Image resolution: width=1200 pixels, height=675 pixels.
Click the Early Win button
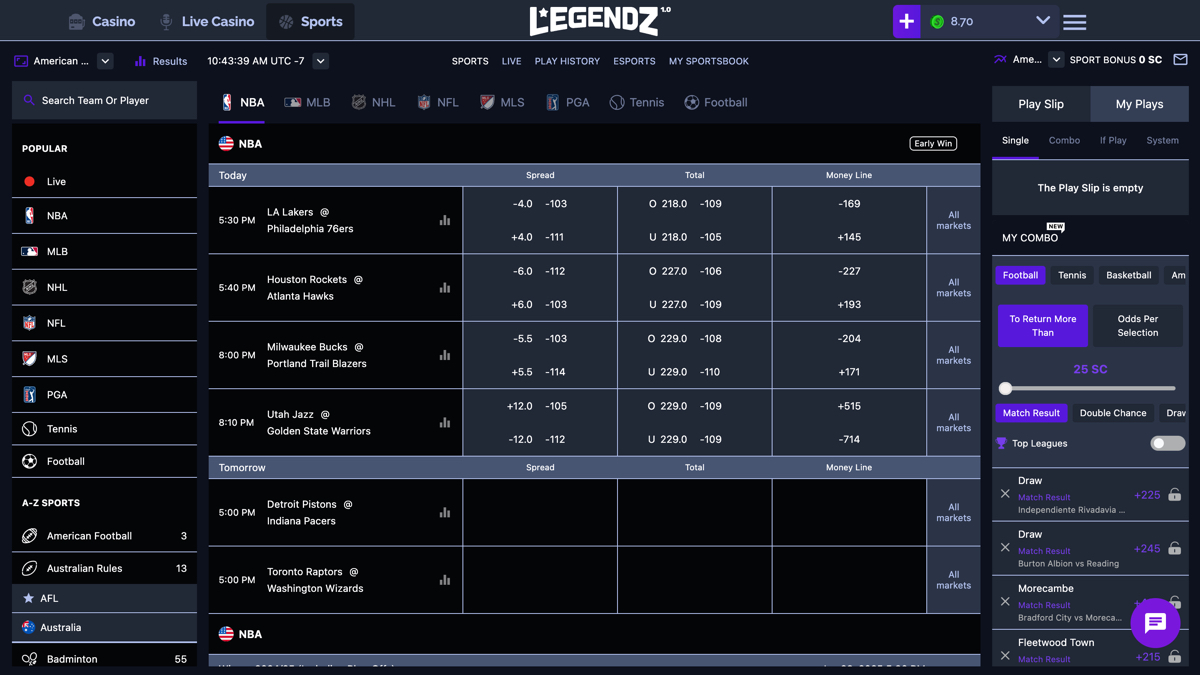point(932,143)
